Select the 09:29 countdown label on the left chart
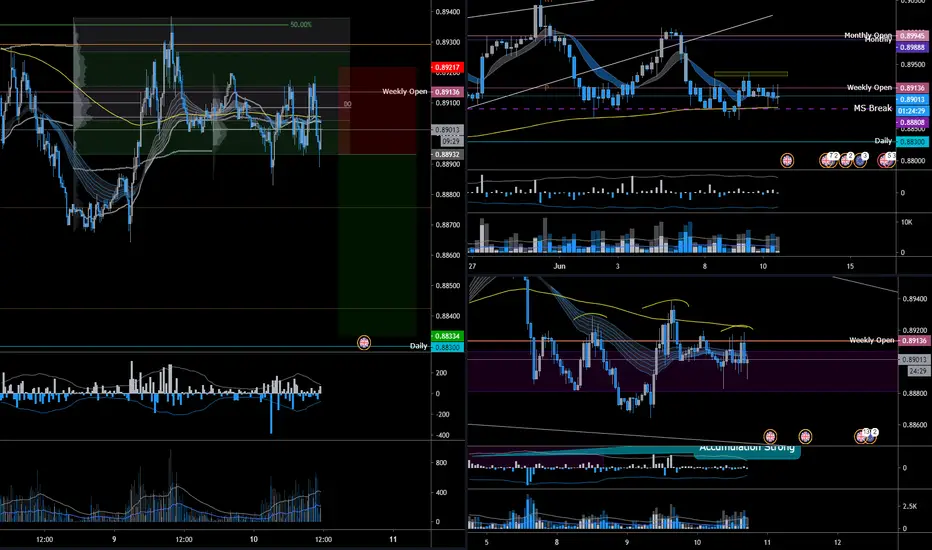 [x=451, y=142]
